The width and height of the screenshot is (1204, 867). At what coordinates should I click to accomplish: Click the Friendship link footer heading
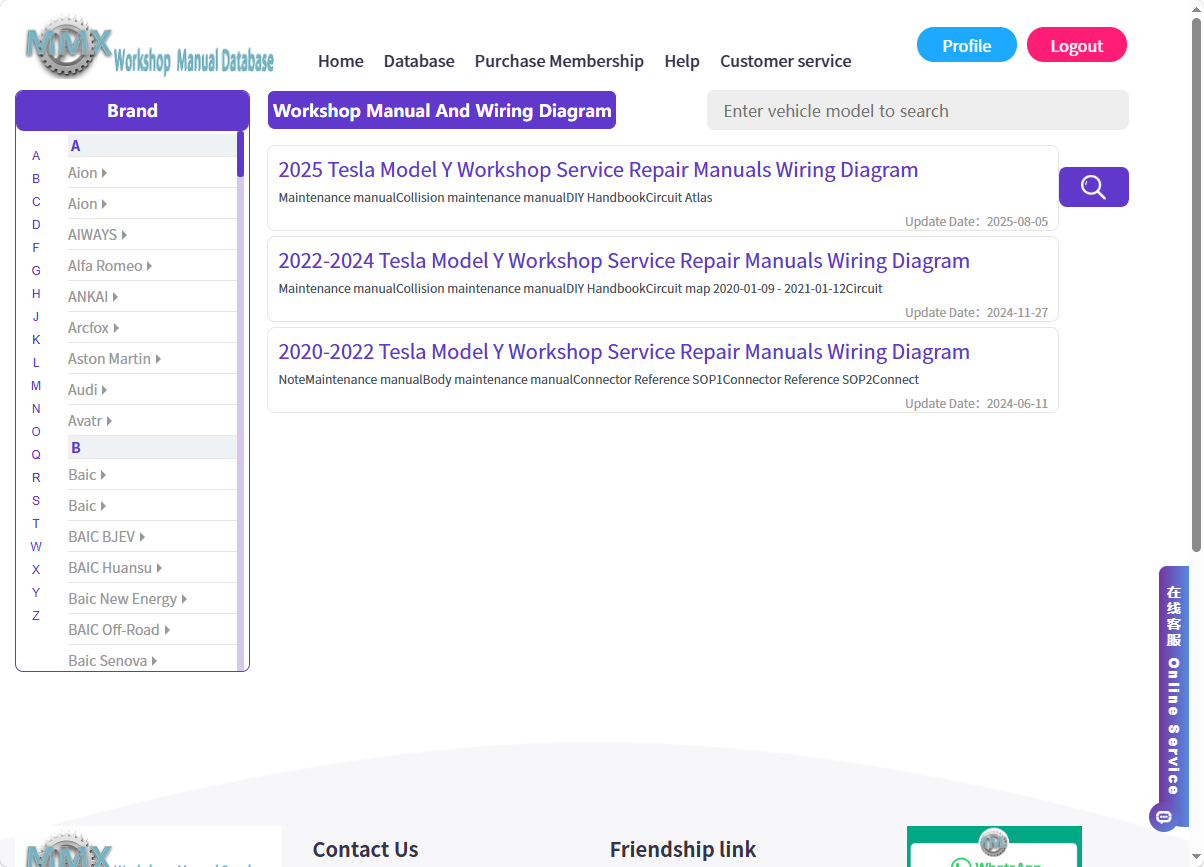coord(683,850)
